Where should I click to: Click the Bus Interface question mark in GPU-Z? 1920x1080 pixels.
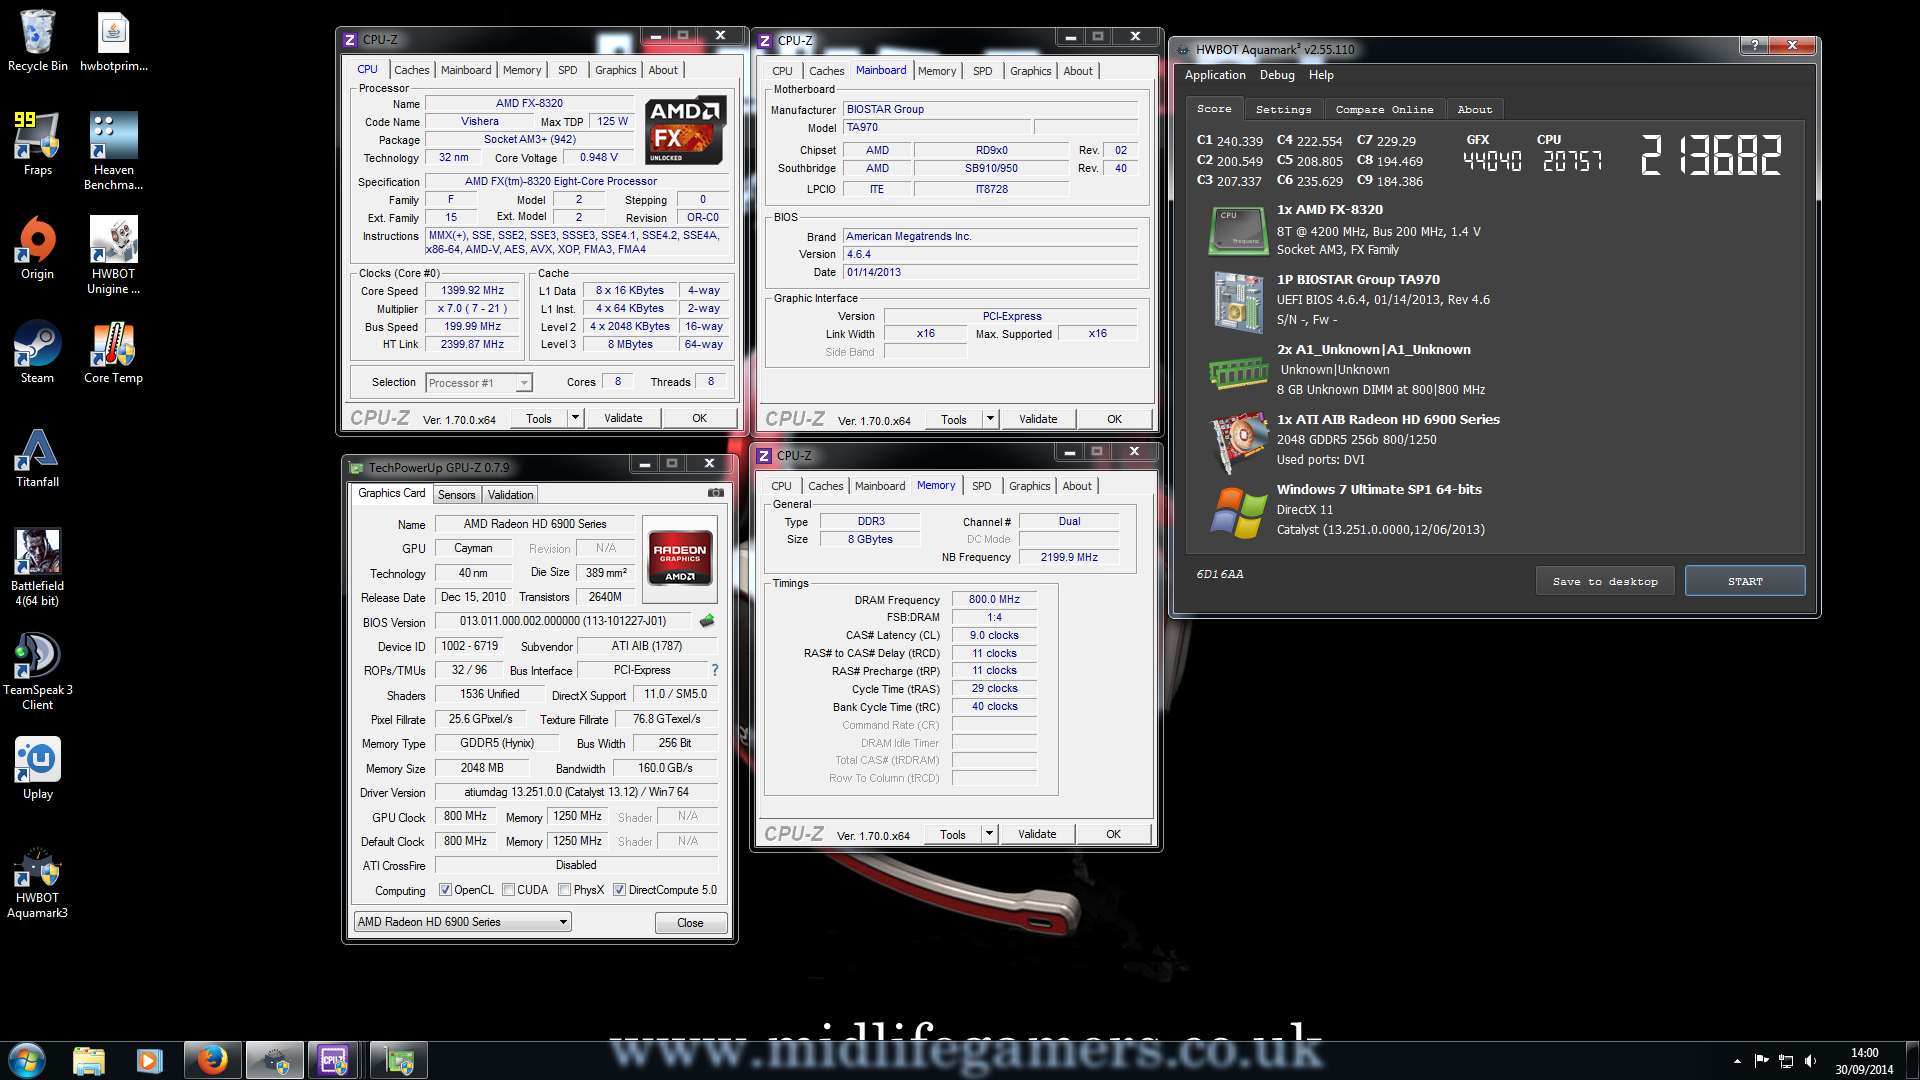pyautogui.click(x=714, y=670)
